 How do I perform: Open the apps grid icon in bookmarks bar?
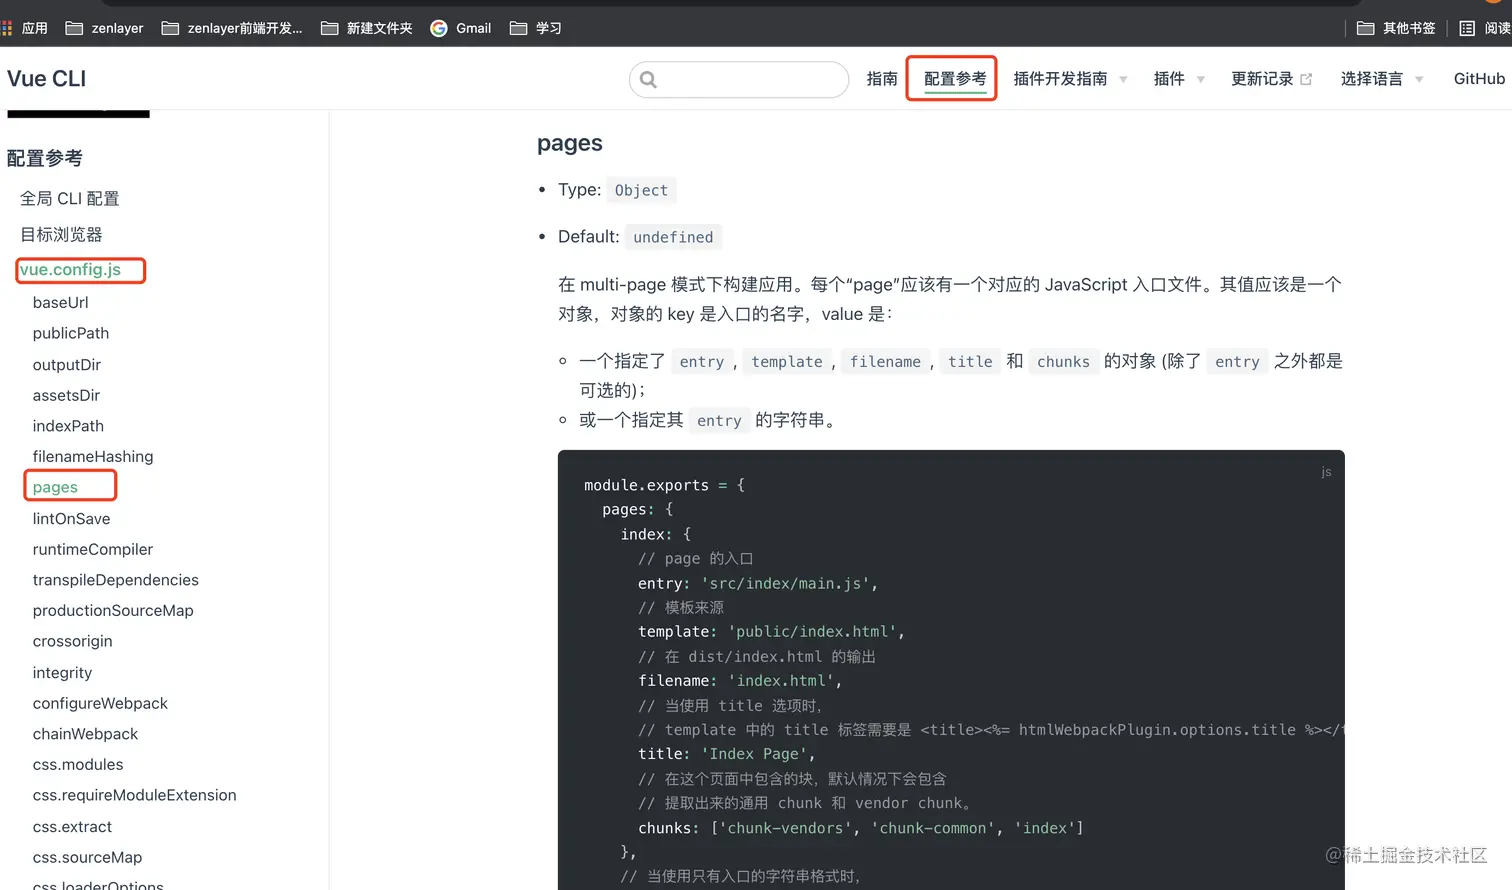pos(6,28)
